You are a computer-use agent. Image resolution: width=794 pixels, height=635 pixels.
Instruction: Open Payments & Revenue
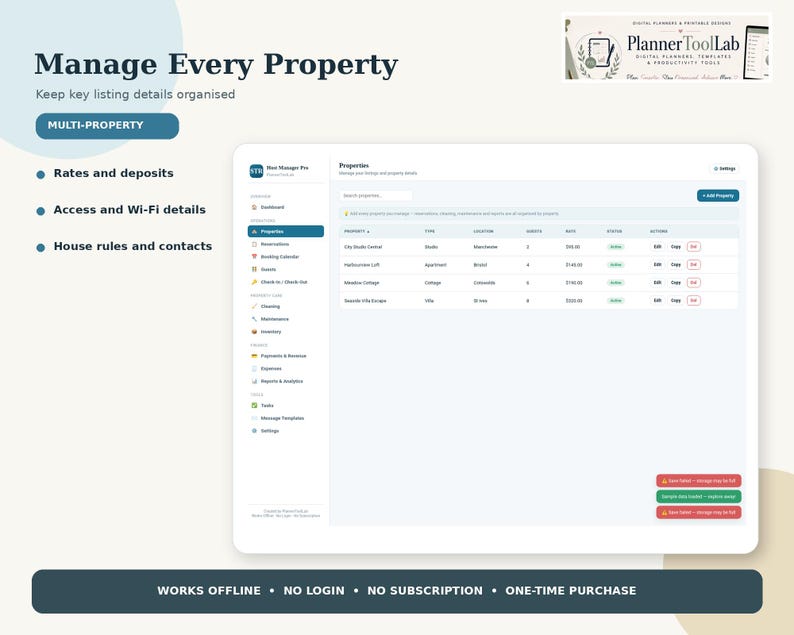click(x=286, y=356)
